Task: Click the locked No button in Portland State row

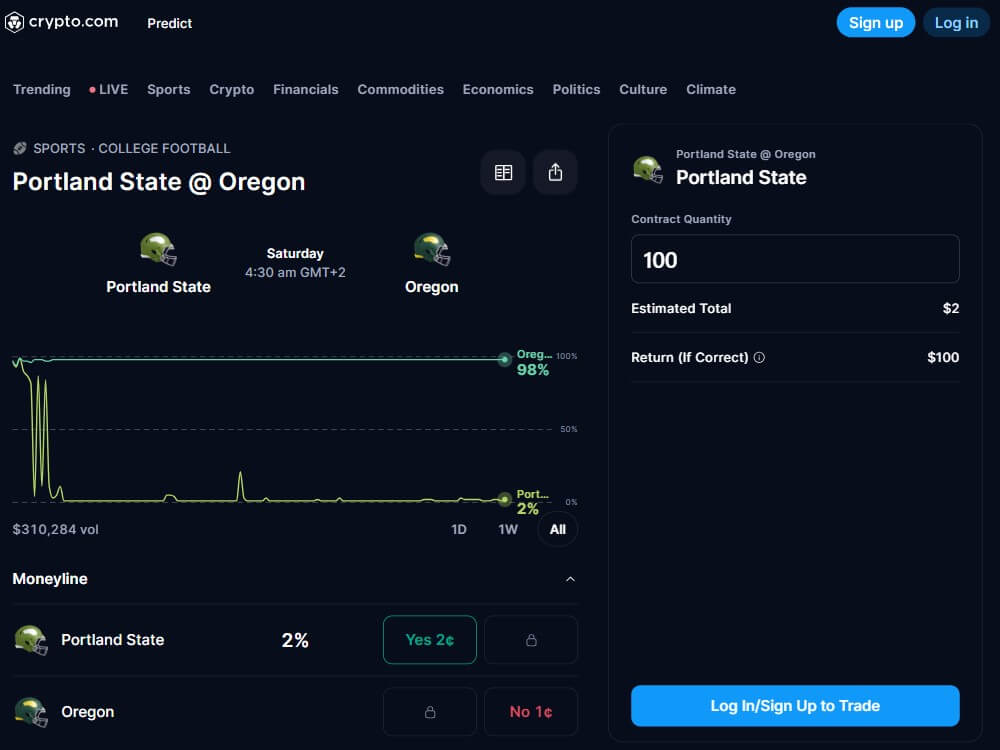Action: (531, 640)
